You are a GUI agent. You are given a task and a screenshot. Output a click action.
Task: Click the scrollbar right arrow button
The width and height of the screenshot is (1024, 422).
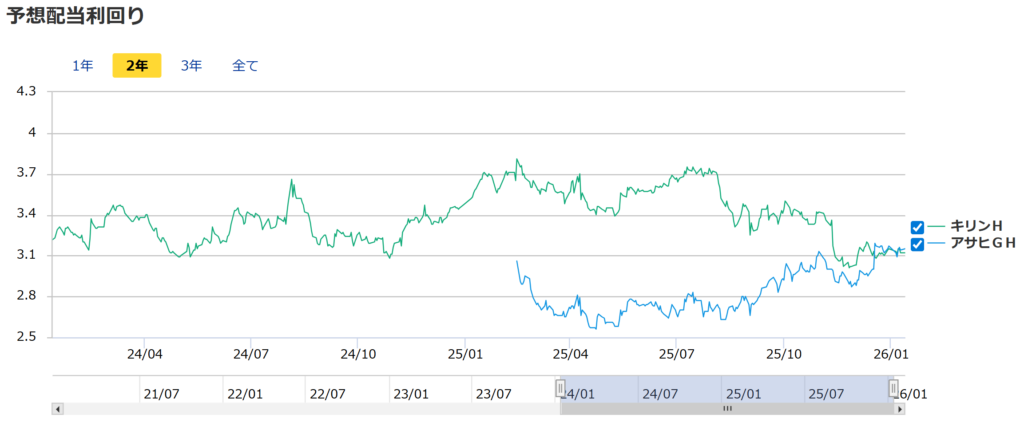pyautogui.click(x=899, y=409)
